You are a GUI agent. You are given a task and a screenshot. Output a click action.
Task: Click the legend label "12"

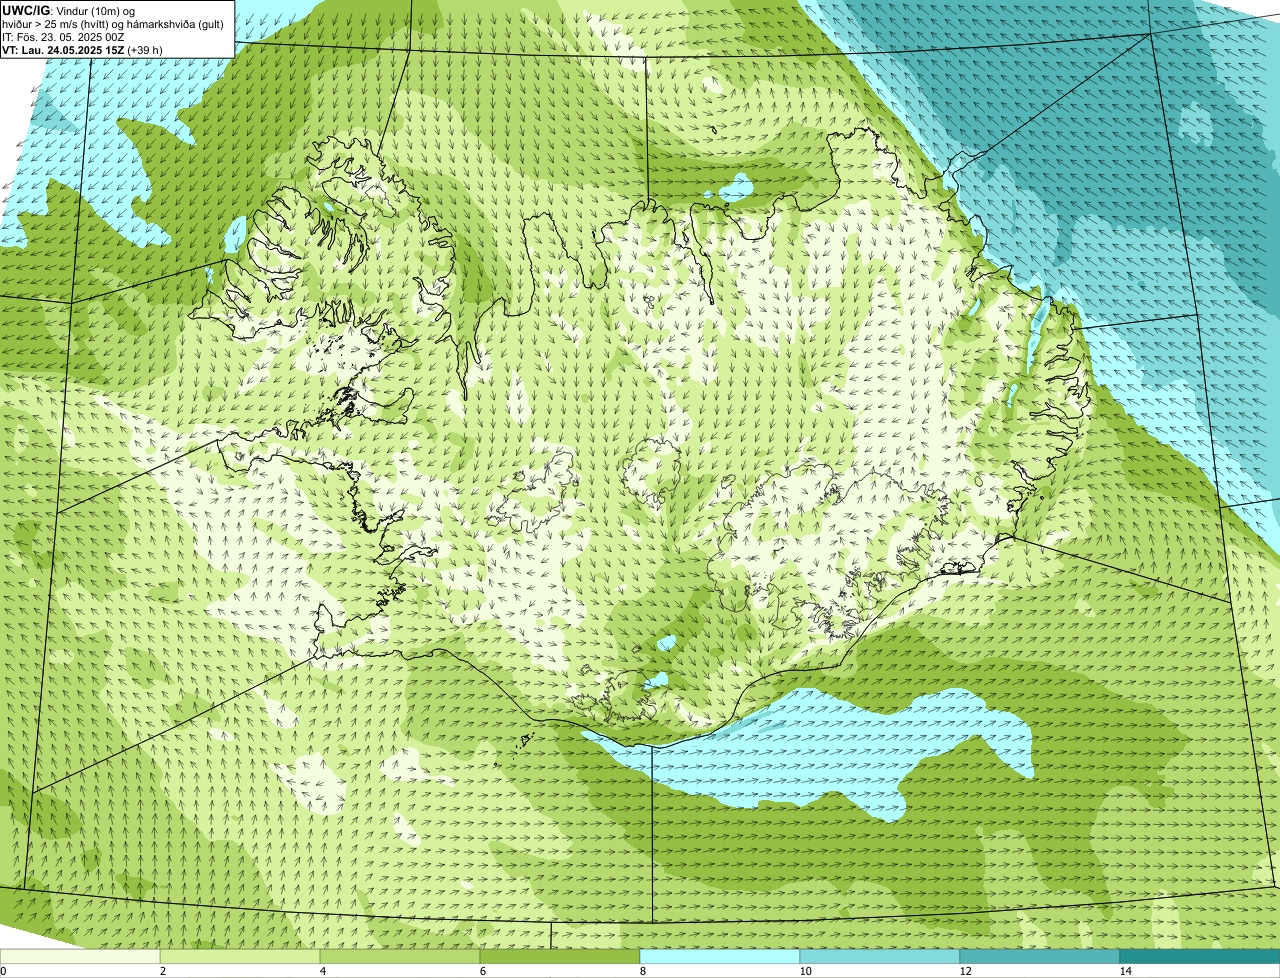click(965, 971)
